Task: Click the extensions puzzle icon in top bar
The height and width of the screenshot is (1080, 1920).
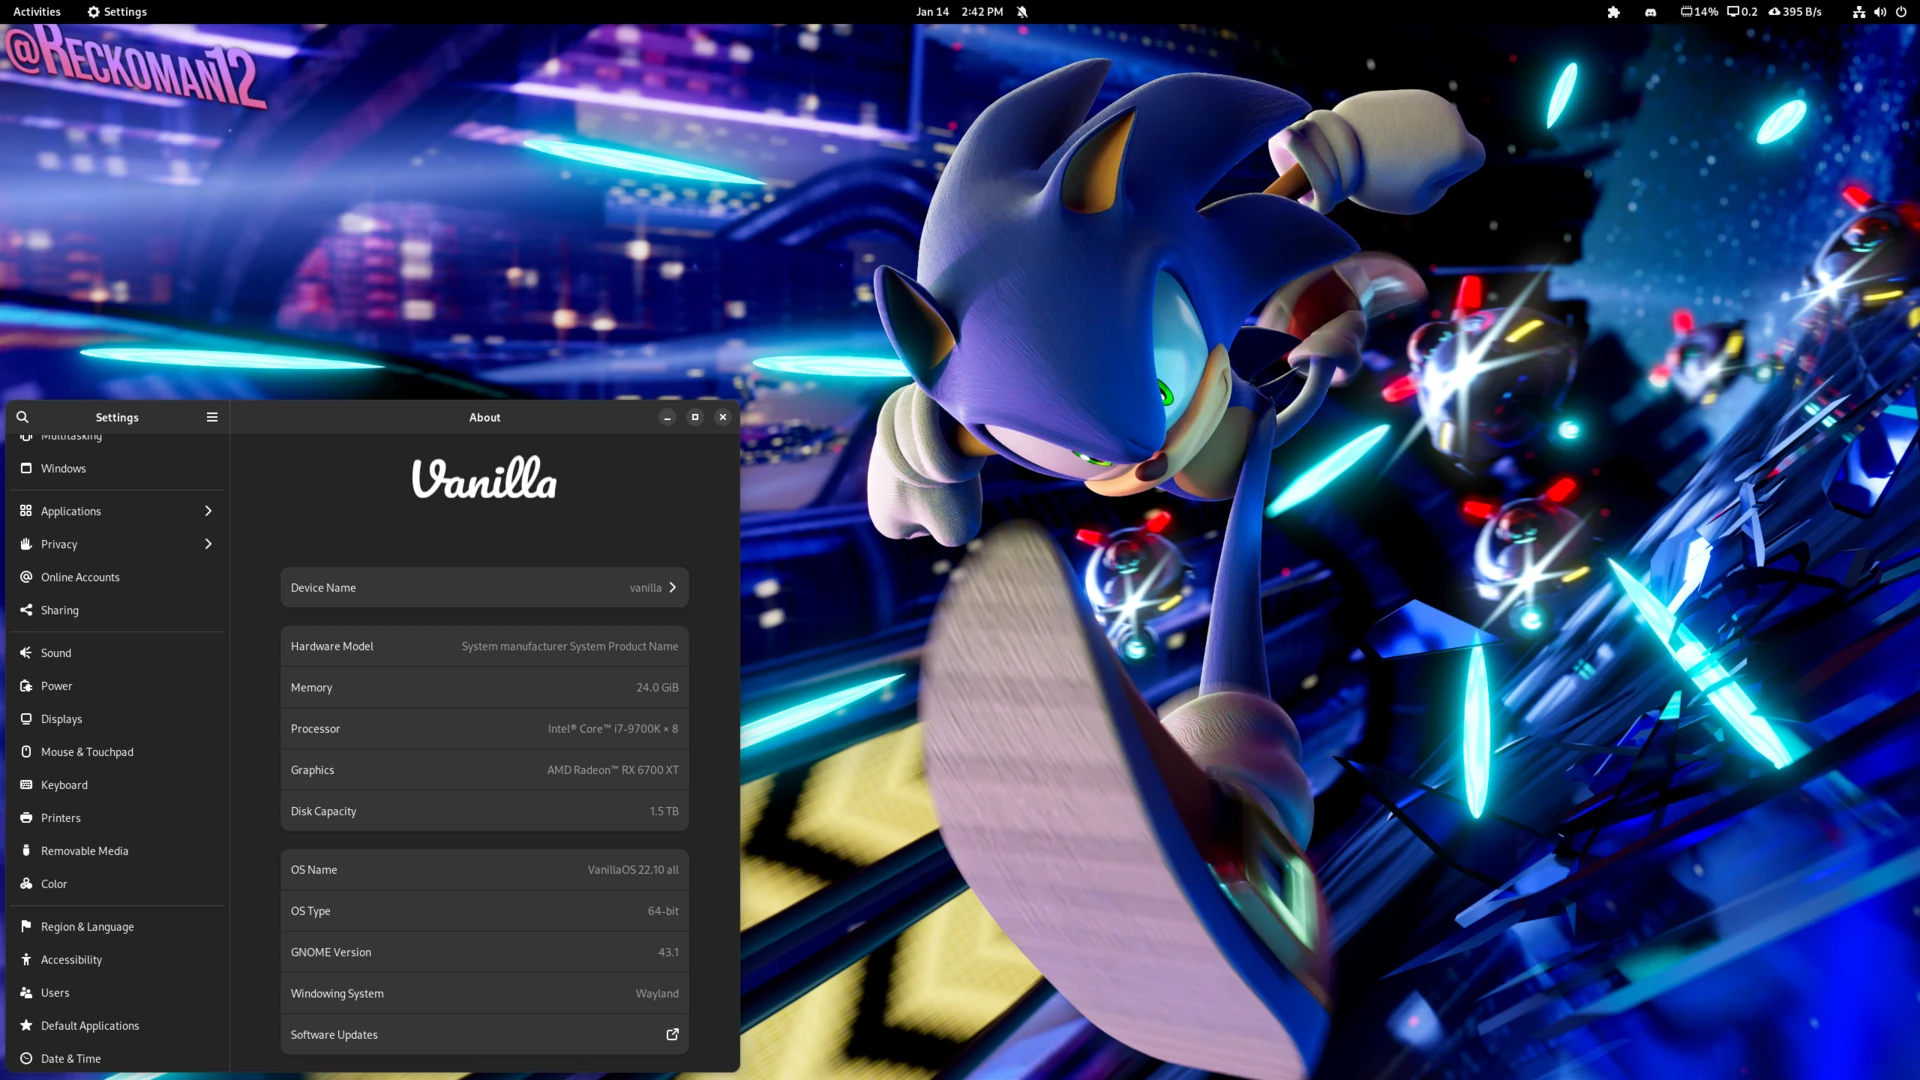Action: tap(1613, 12)
